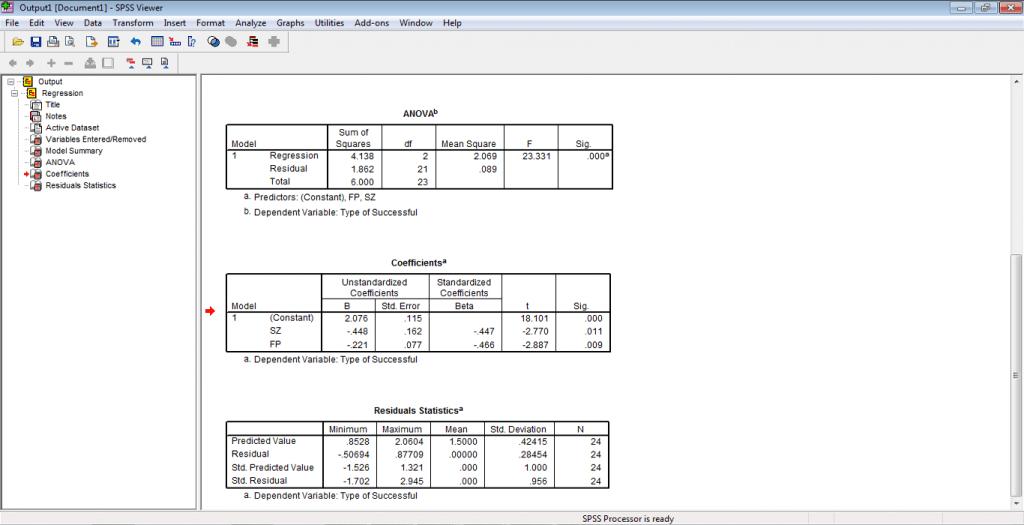This screenshot has width=1024, height=525.
Task: Click the Designate Window plus icon
Action: pyautogui.click(x=273, y=42)
